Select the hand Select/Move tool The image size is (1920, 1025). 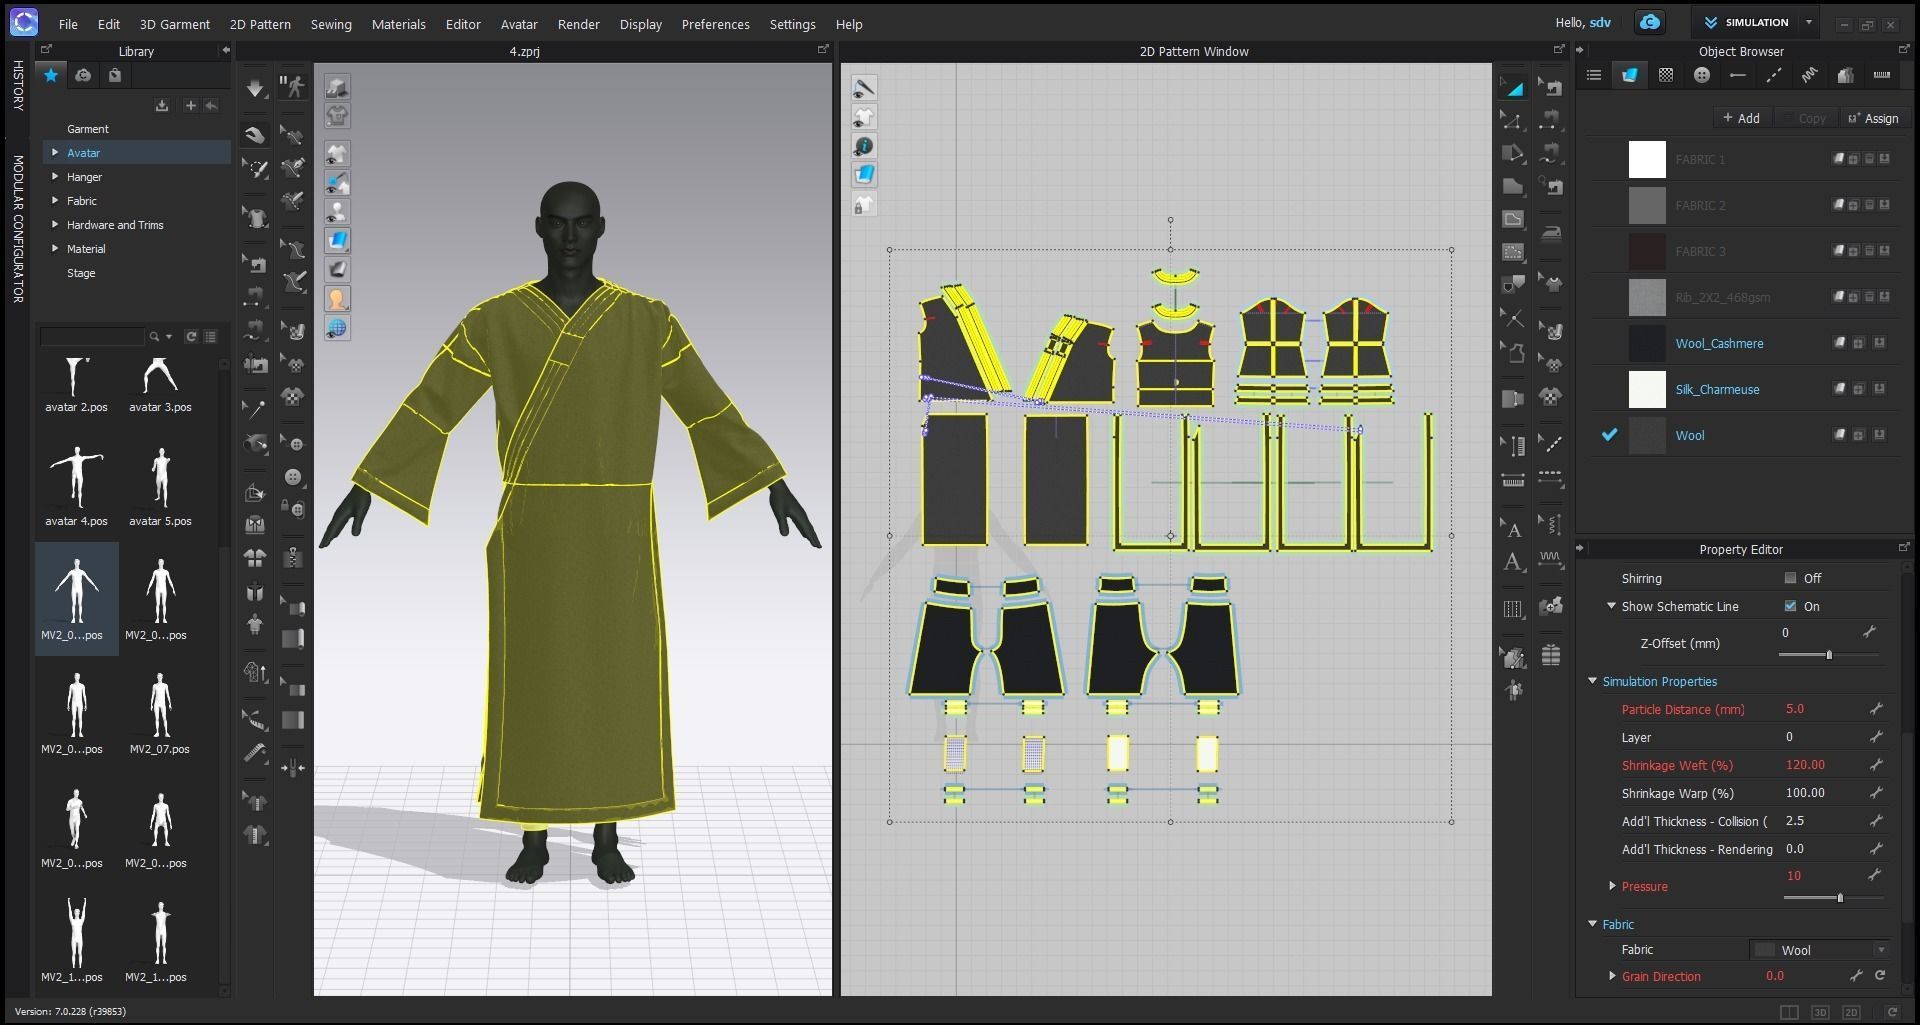click(x=256, y=135)
